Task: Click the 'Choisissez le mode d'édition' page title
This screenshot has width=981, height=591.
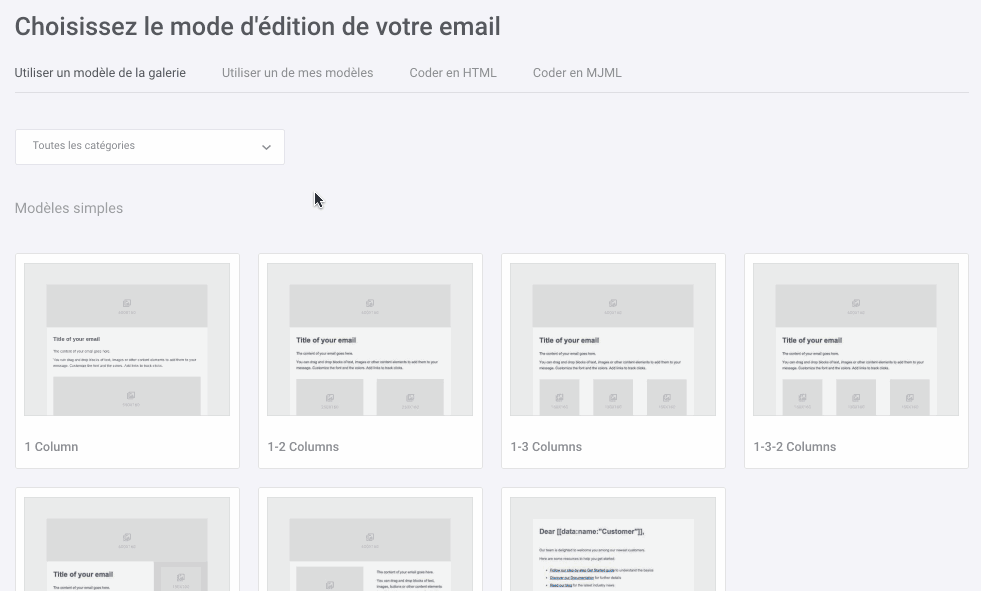Action: tap(257, 27)
